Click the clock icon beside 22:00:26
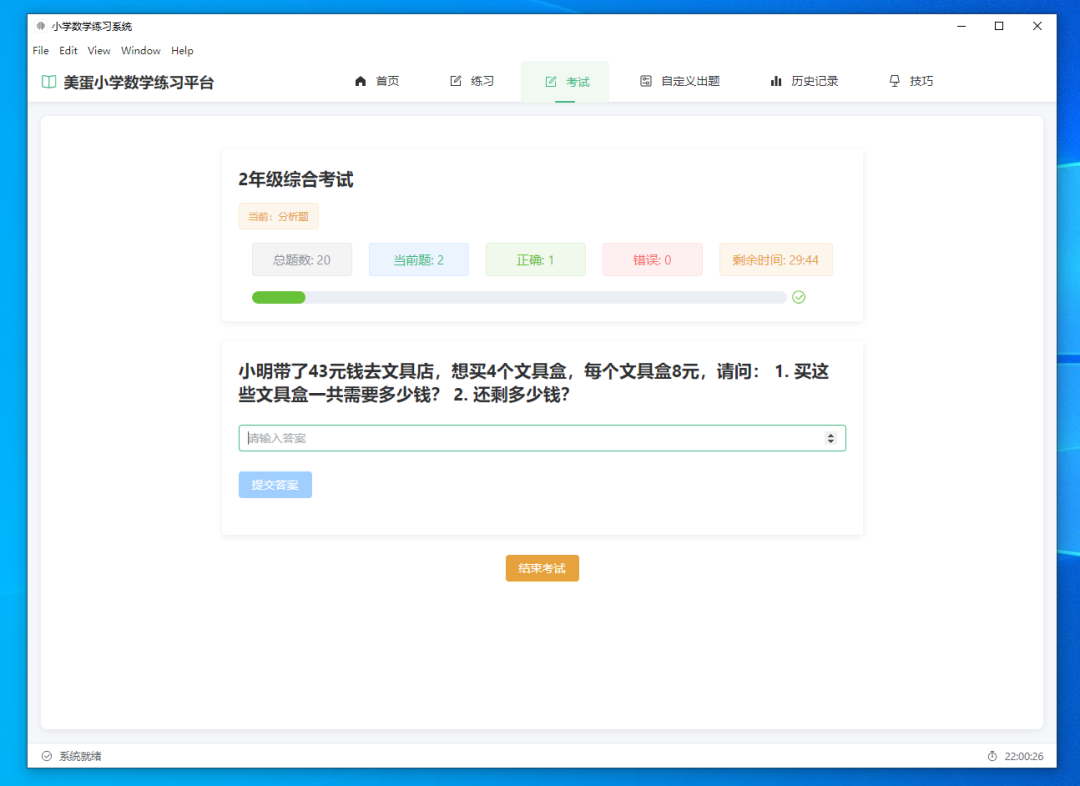This screenshot has width=1080, height=786. 992,756
